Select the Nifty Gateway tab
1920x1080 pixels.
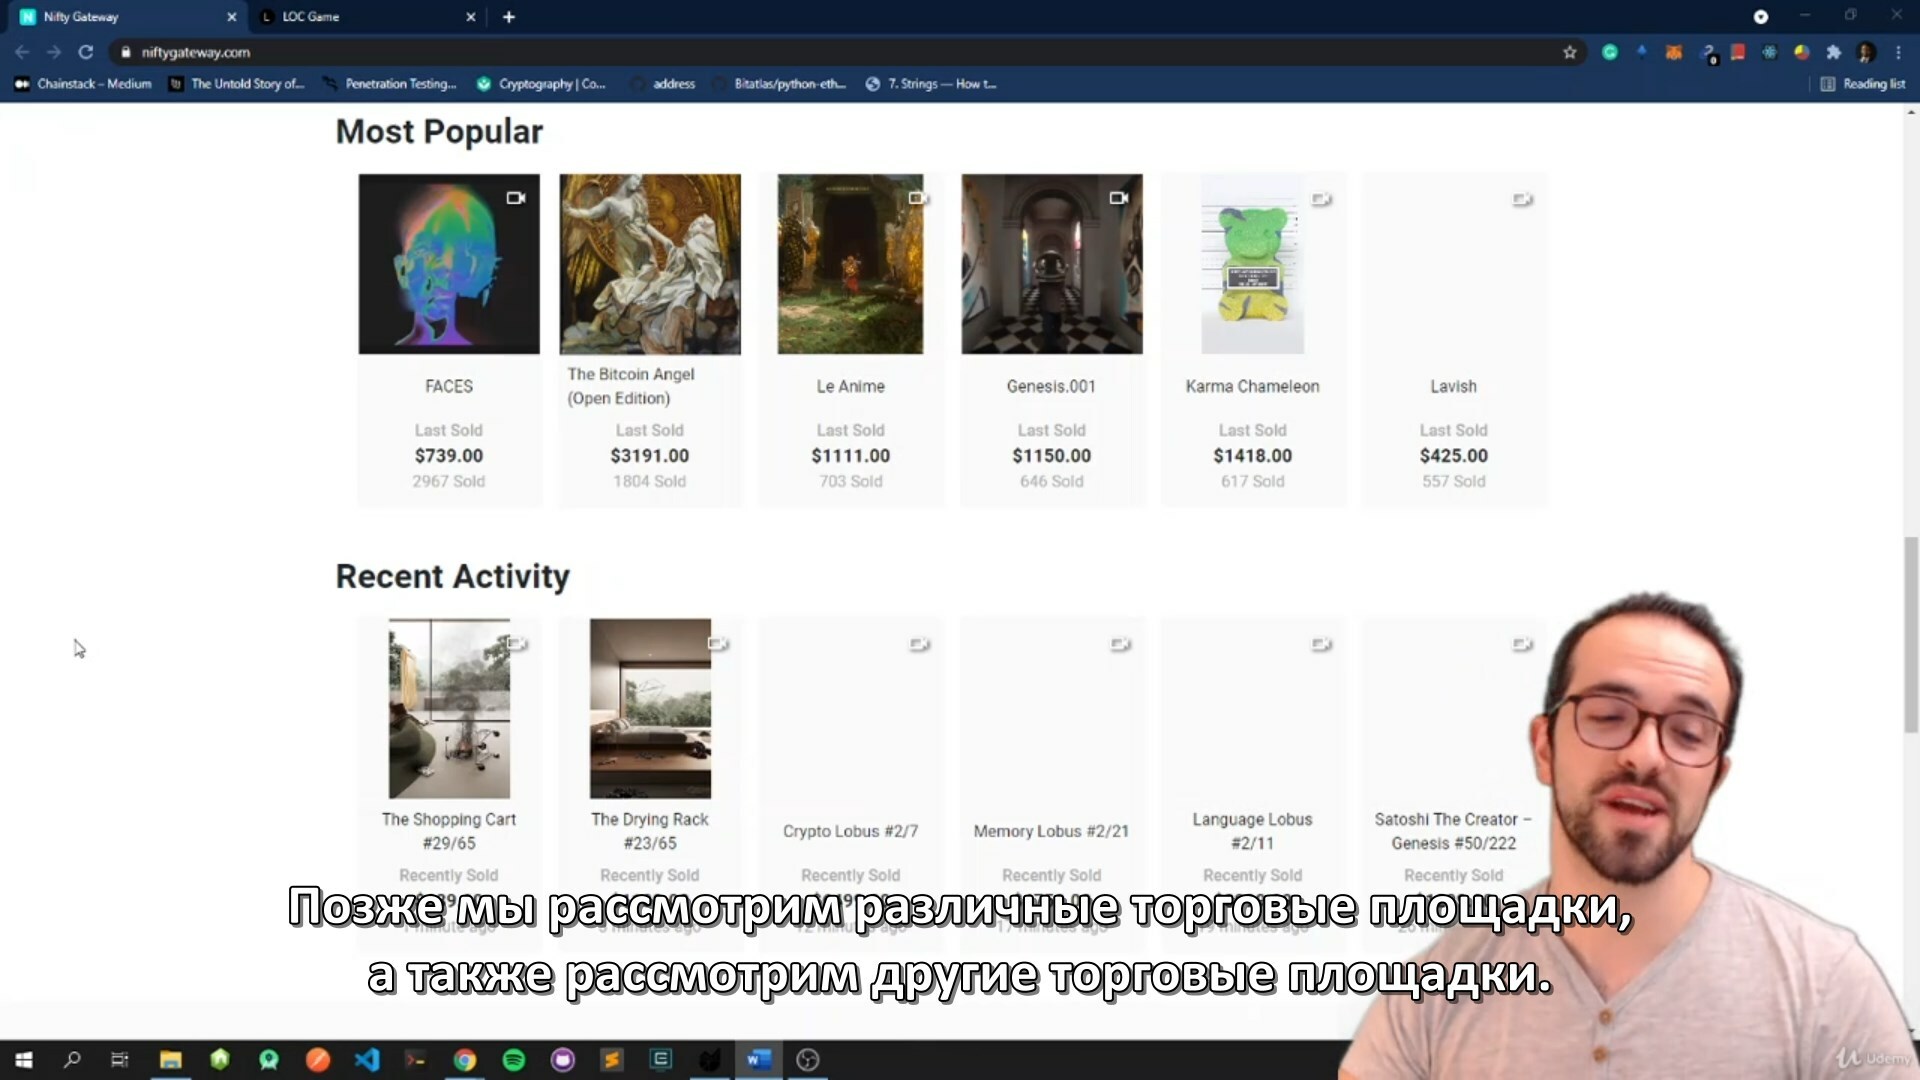(128, 17)
